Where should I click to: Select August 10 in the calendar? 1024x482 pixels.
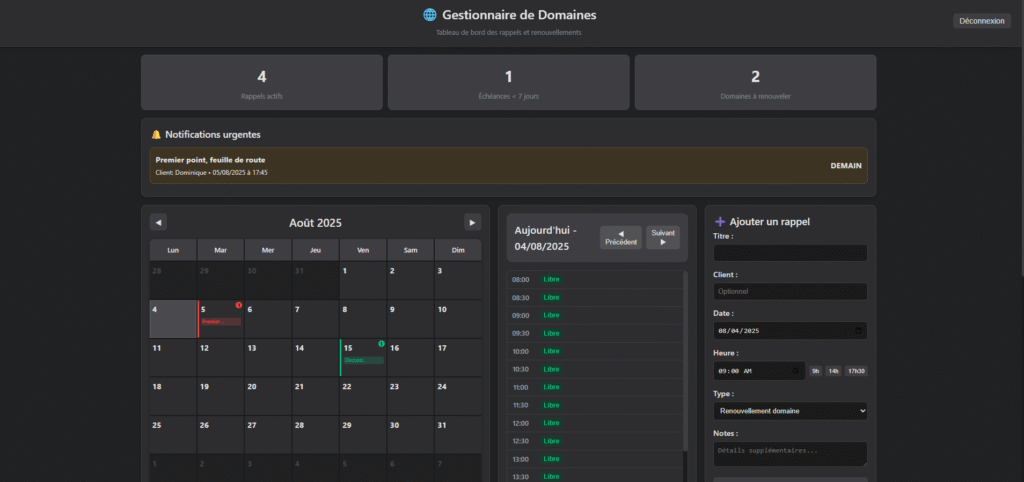click(458, 319)
